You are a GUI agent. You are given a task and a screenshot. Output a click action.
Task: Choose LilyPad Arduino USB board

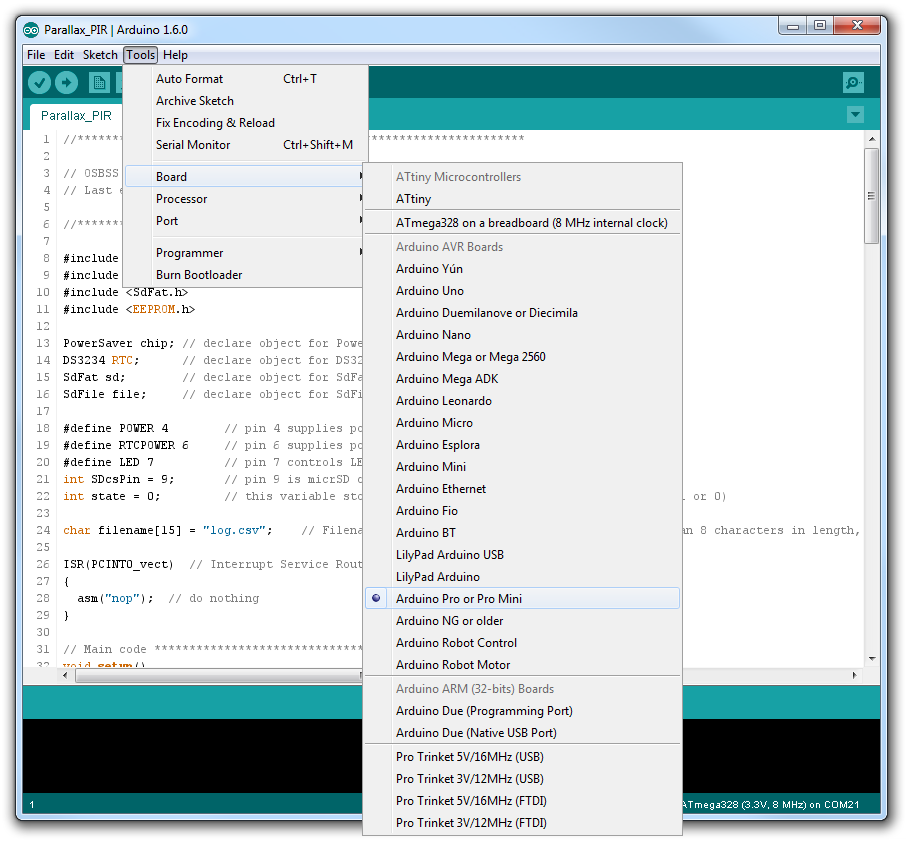point(522,555)
